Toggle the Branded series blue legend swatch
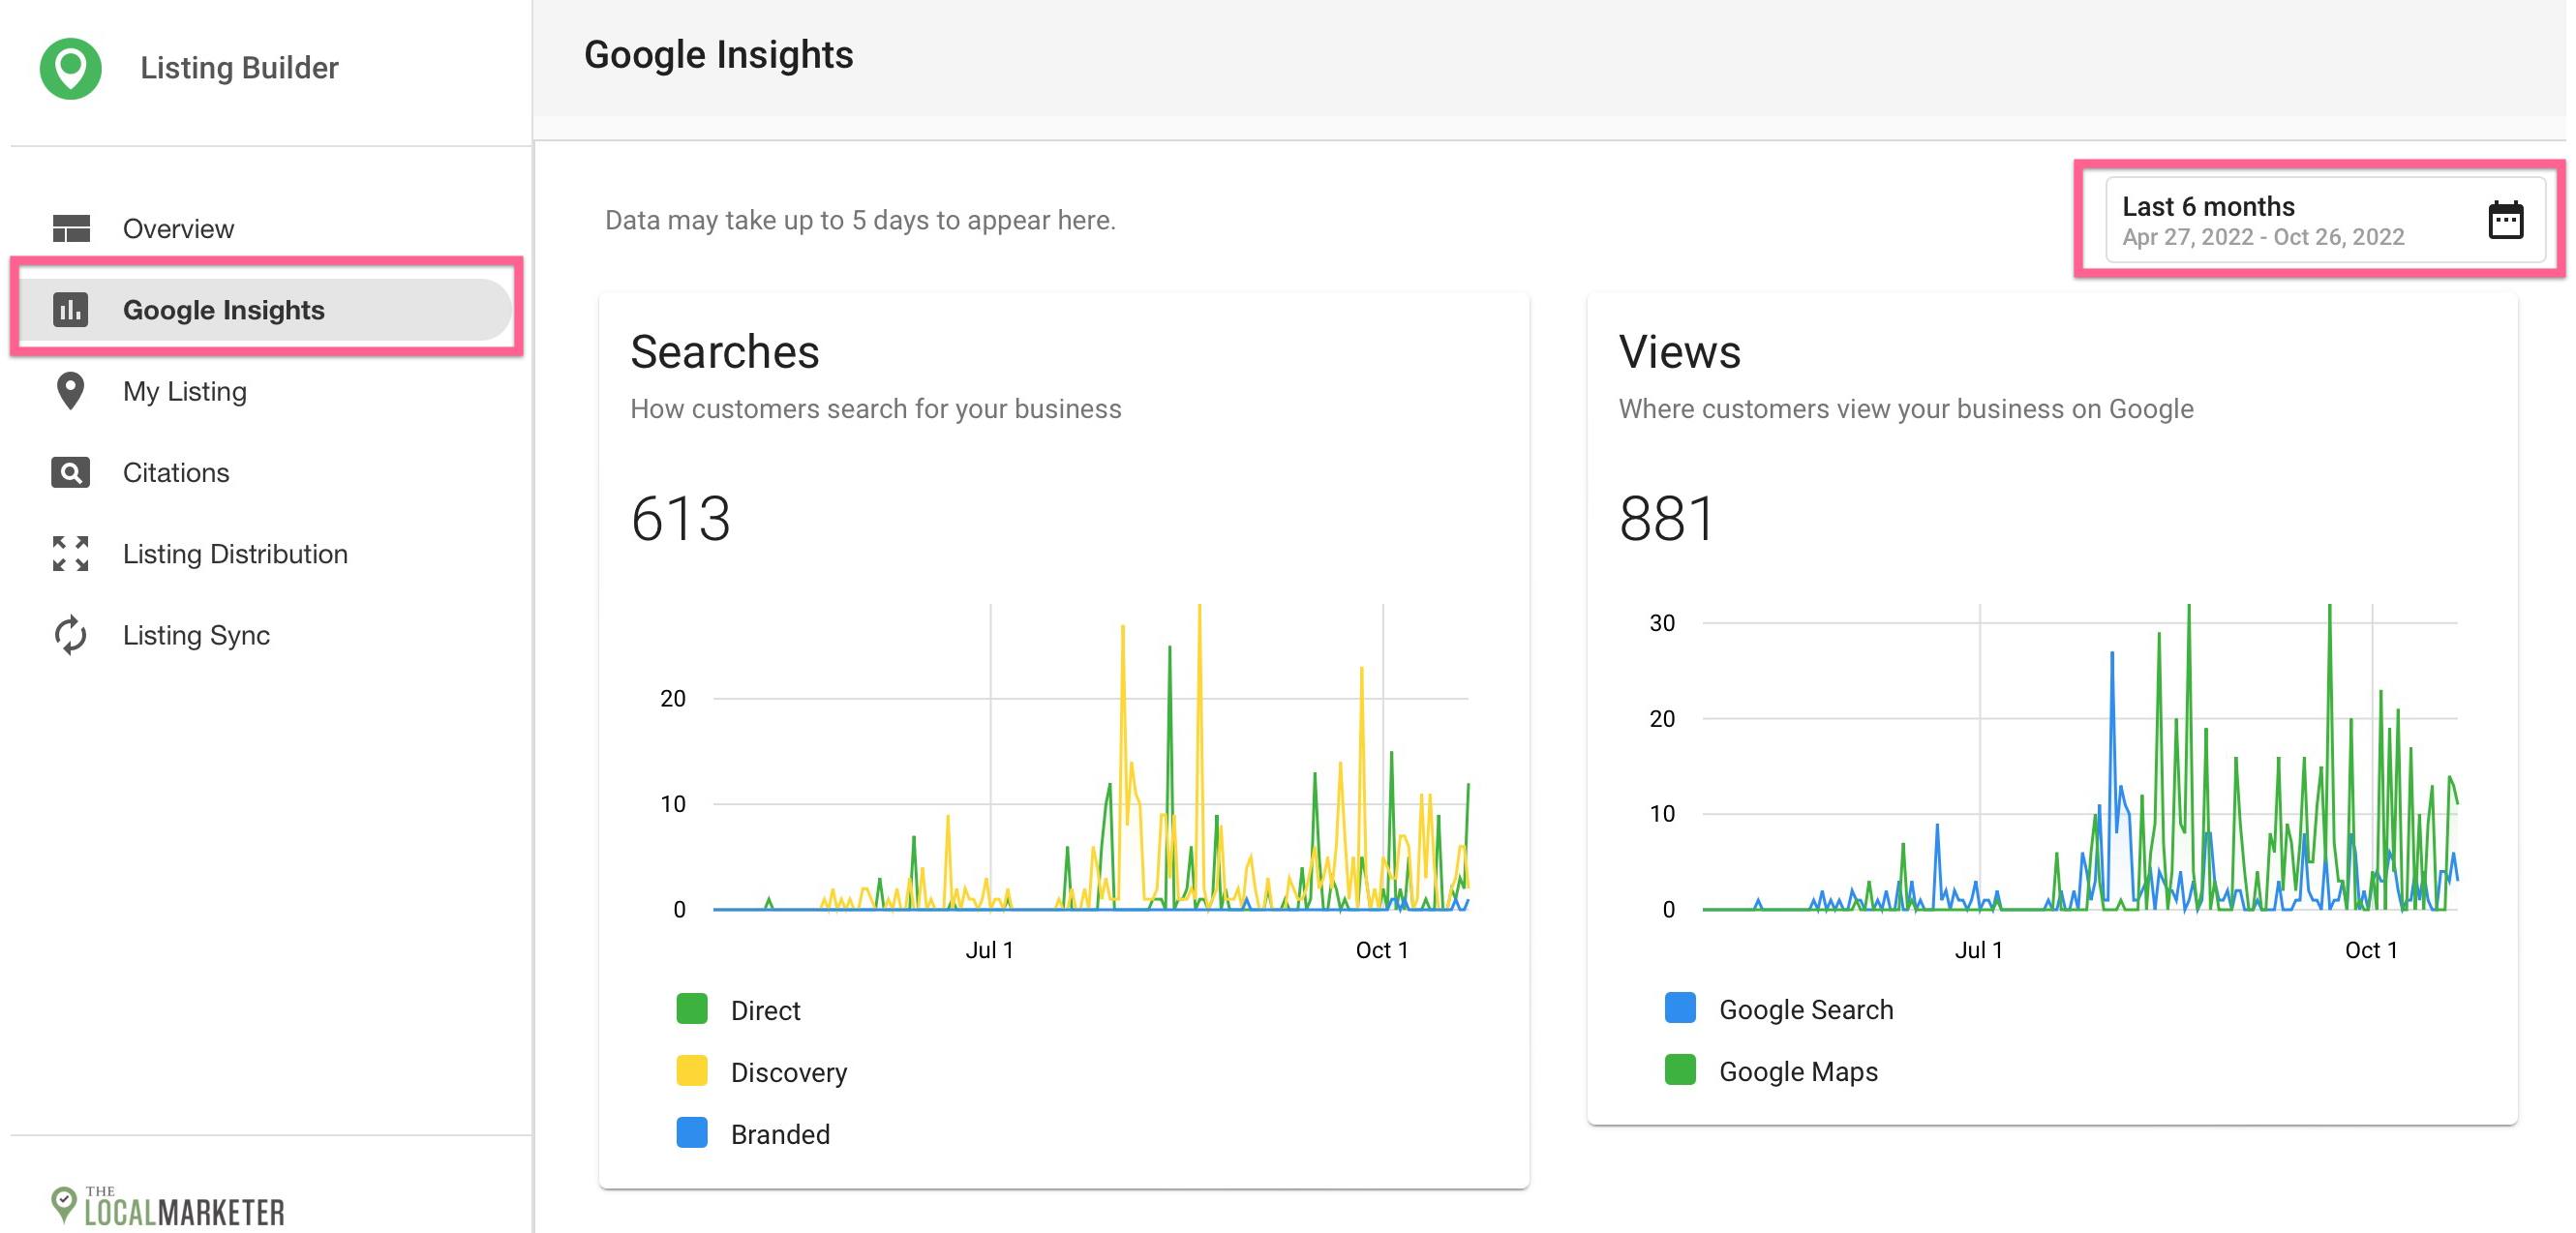Image resolution: width=2576 pixels, height=1233 pixels. pyautogui.click(x=692, y=1133)
